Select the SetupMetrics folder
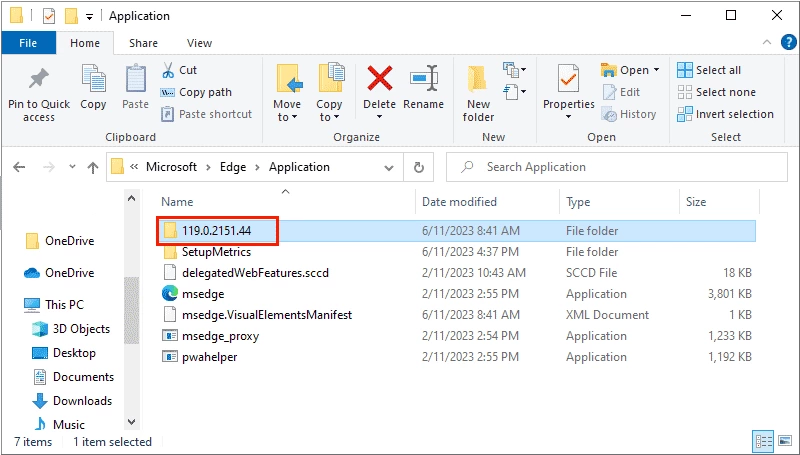The width and height of the screenshot is (800, 455). point(216,252)
